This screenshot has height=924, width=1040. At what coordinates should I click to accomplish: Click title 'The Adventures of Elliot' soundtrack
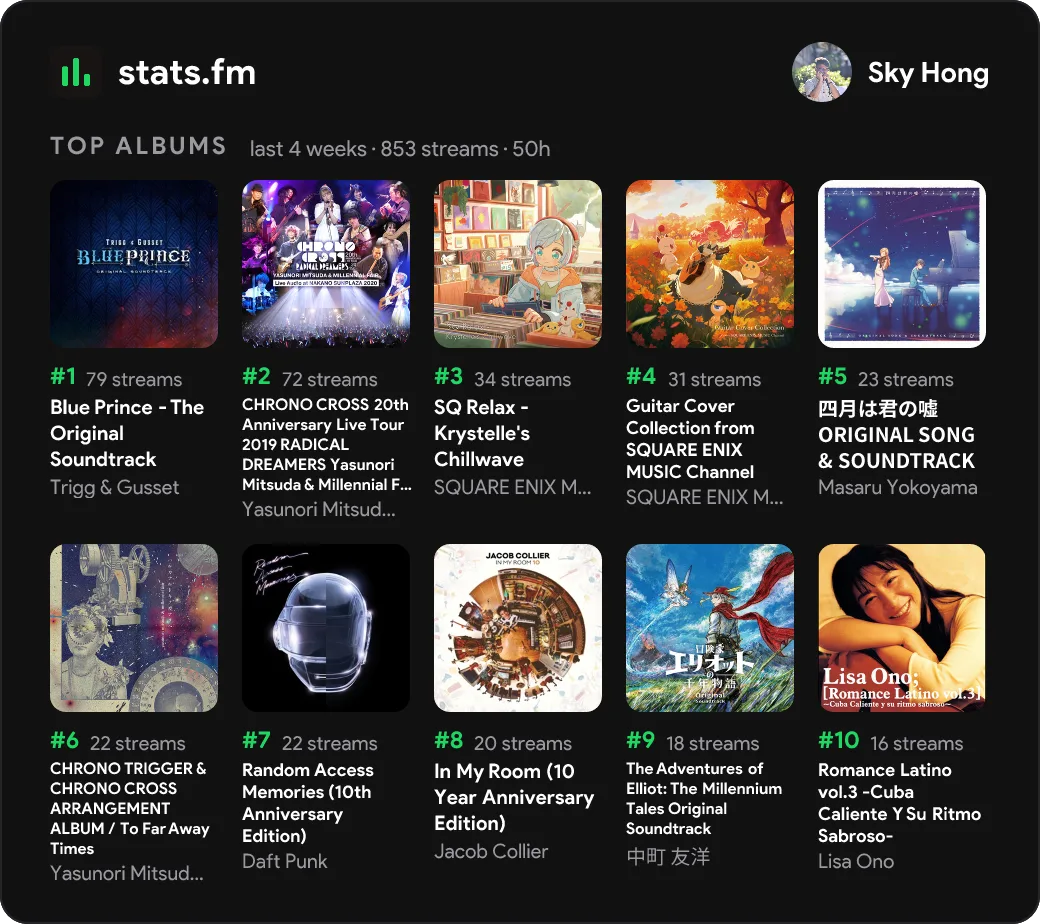(704, 798)
